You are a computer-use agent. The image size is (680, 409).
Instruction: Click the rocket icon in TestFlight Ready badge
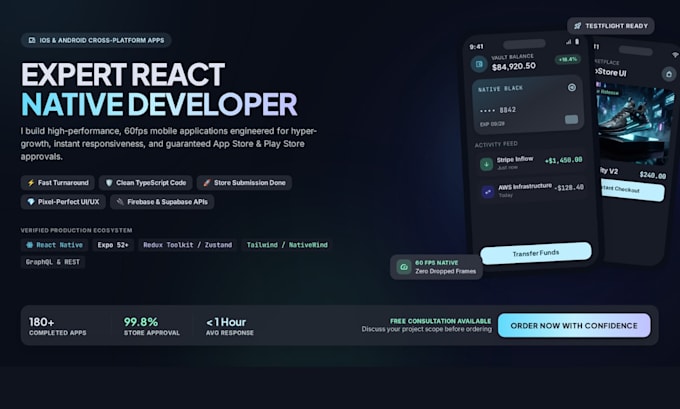pyautogui.click(x=578, y=26)
